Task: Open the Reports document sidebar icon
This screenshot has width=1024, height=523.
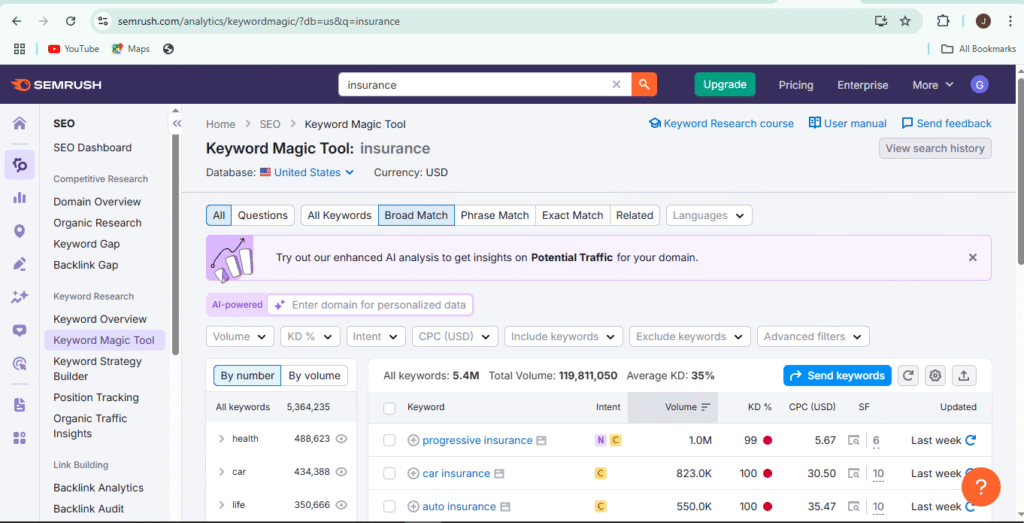Action: 20,405
